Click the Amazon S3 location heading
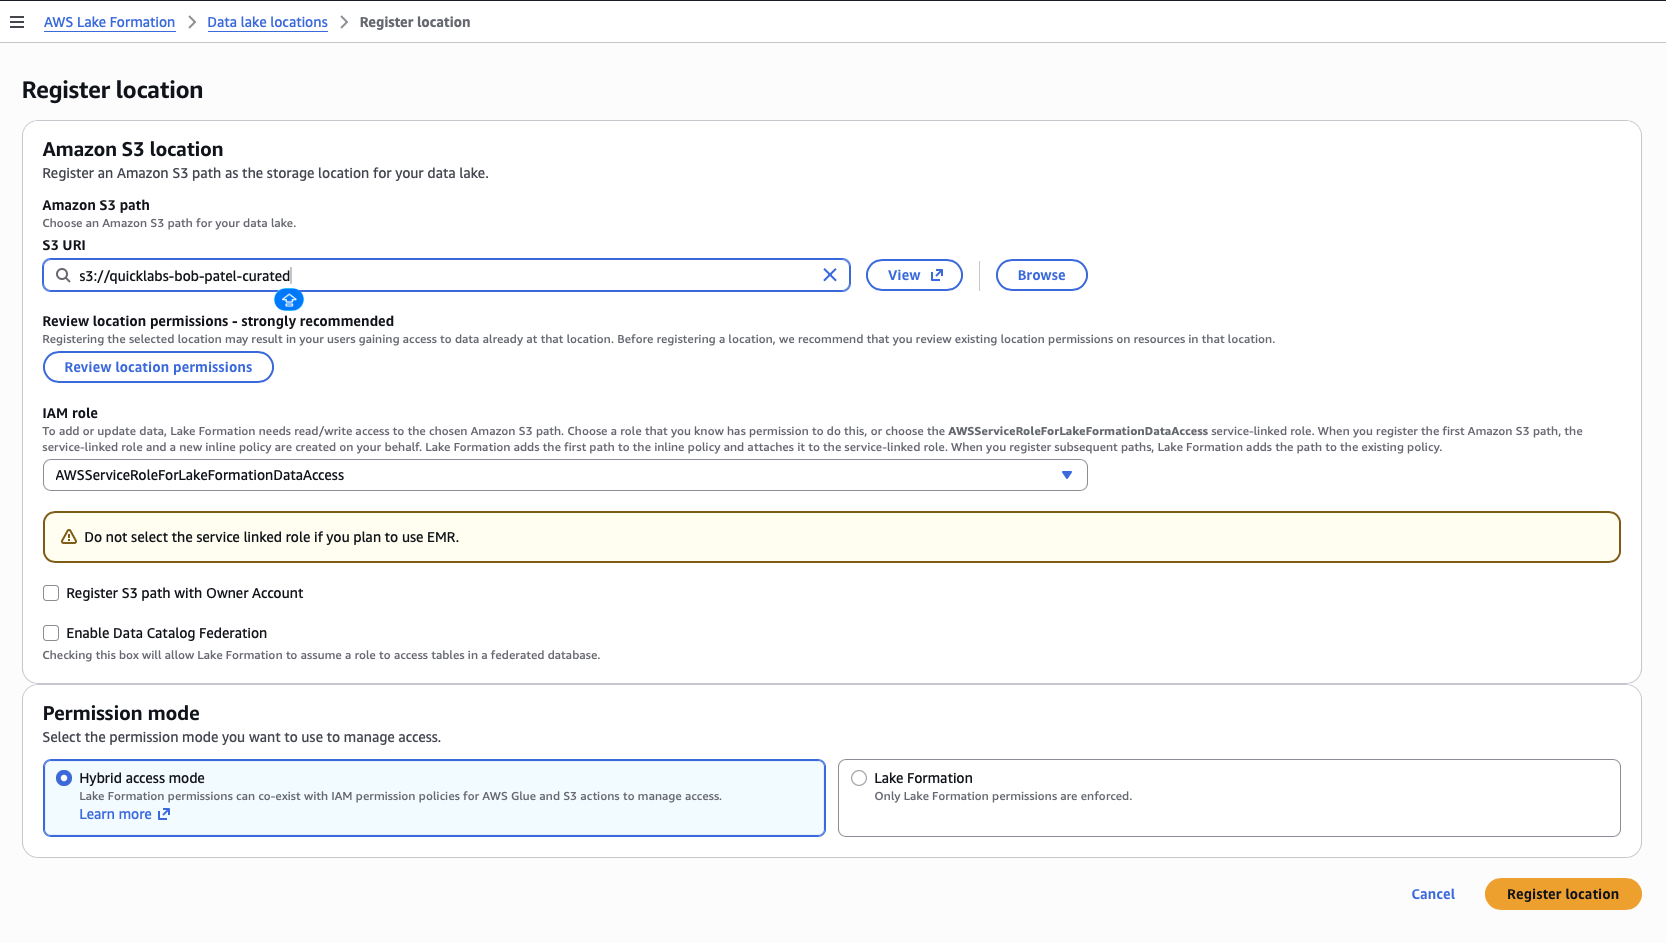Screen dimensions: 1666x943 (x=133, y=149)
